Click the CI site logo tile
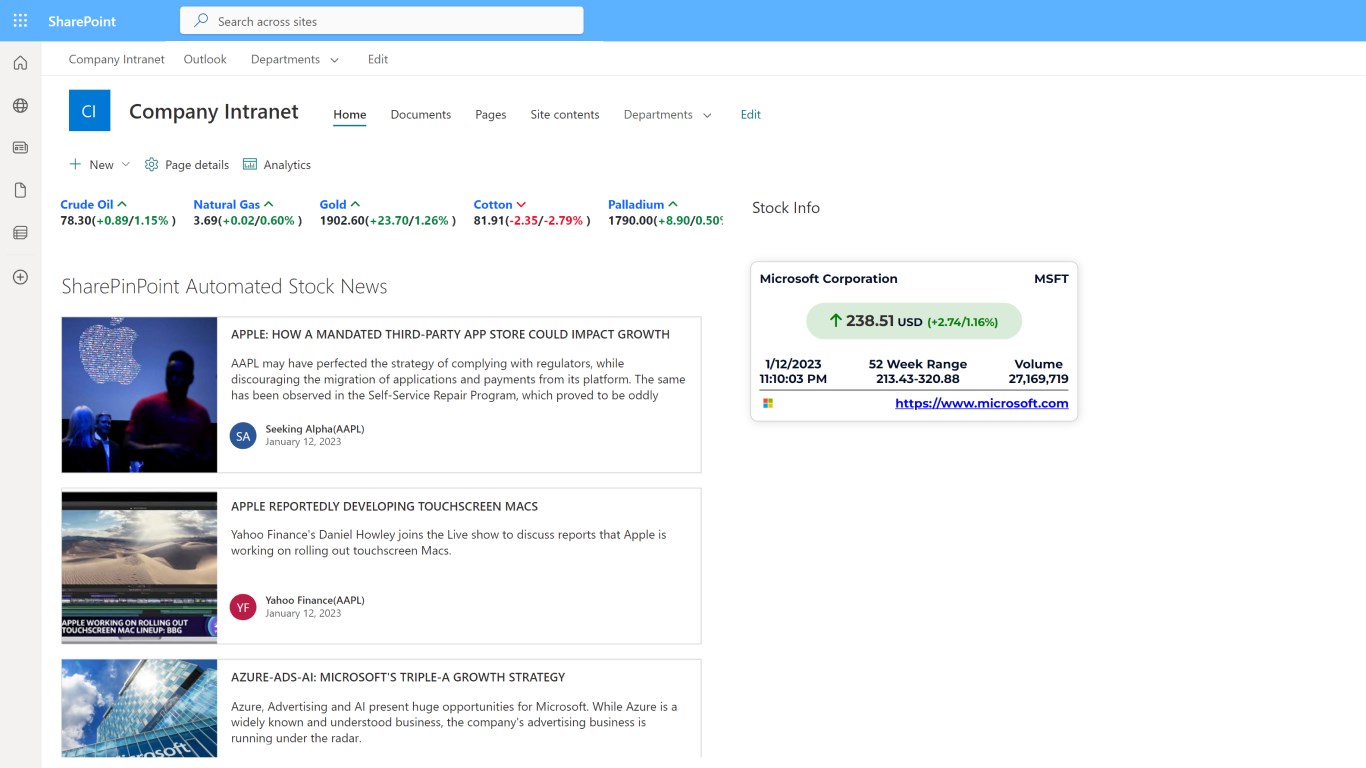Screen dimensions: 1366x768 point(89,111)
